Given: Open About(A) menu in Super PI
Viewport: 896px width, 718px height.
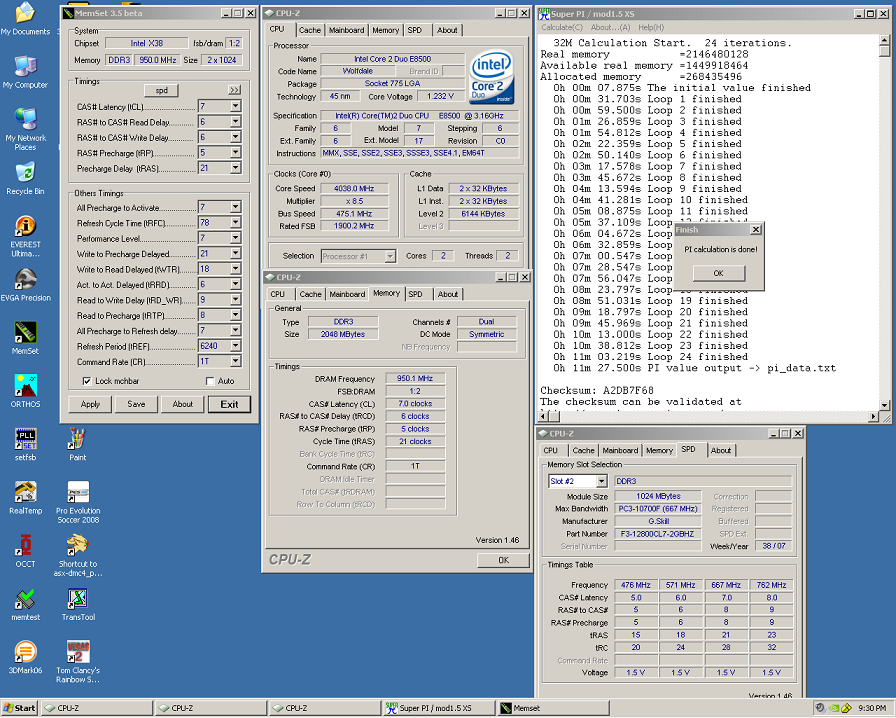Looking at the screenshot, I should coord(610,27).
